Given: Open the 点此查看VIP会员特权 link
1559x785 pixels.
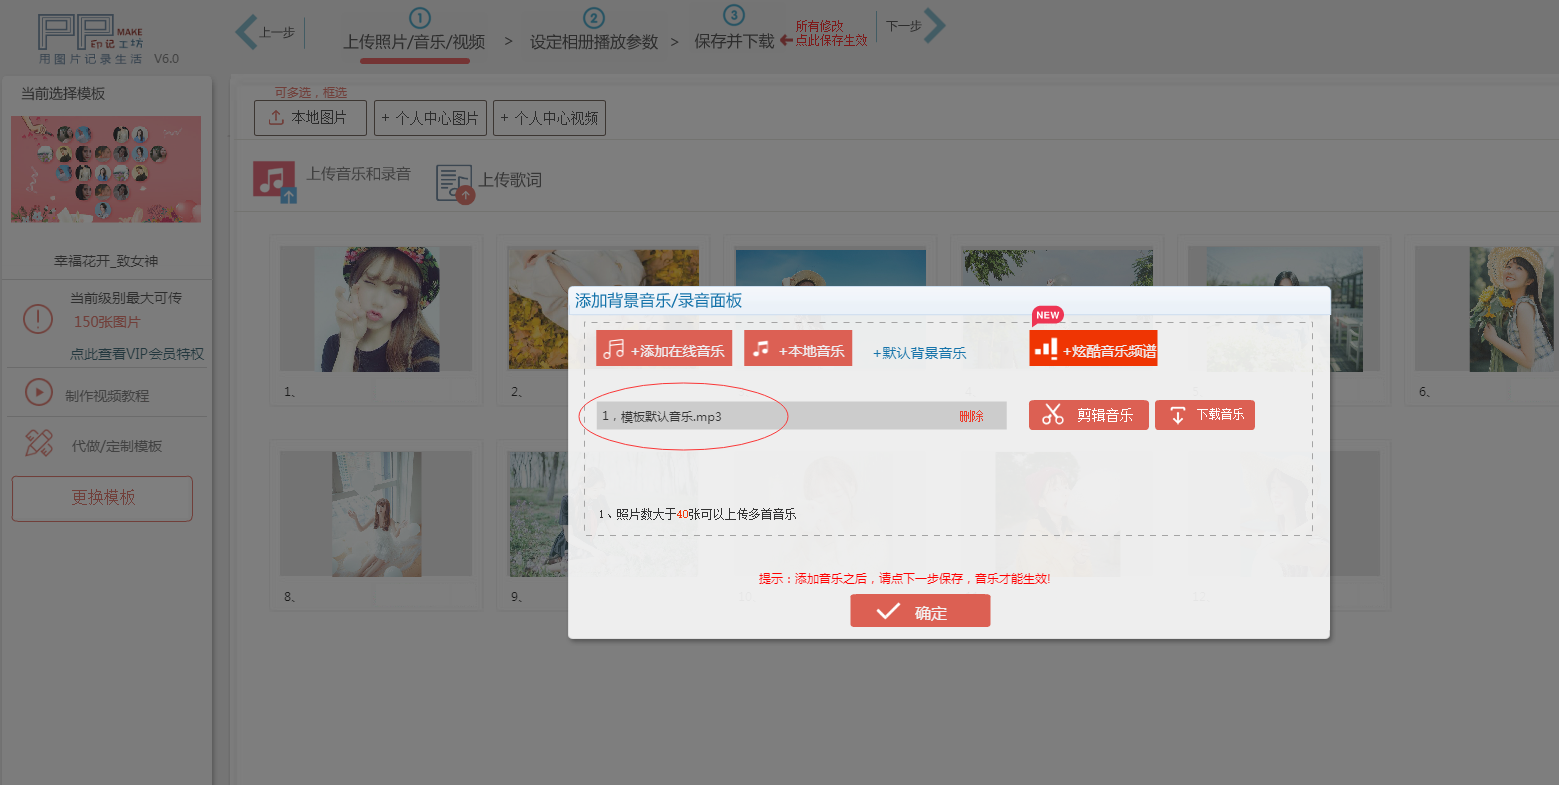Looking at the screenshot, I should [x=137, y=354].
